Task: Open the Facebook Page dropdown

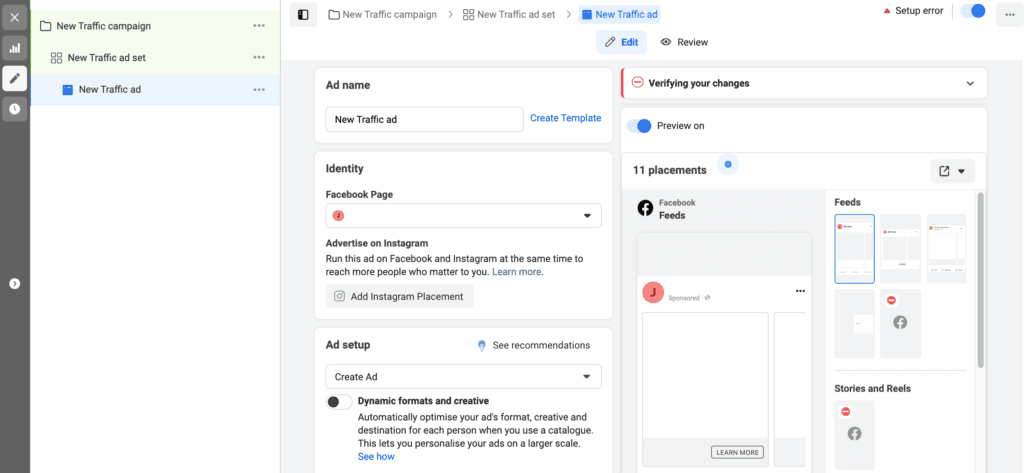Action: pos(463,216)
